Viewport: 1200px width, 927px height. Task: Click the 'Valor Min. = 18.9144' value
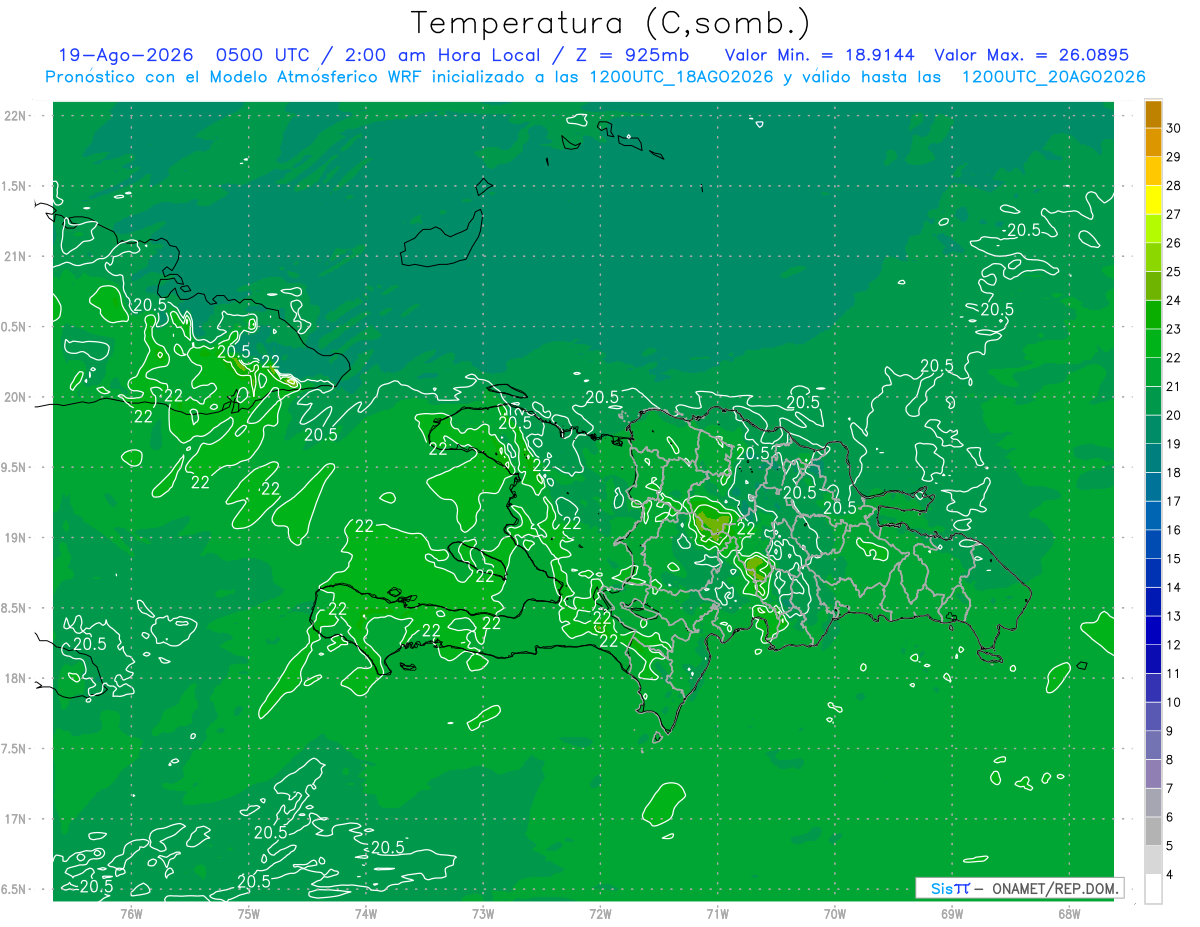[819, 55]
